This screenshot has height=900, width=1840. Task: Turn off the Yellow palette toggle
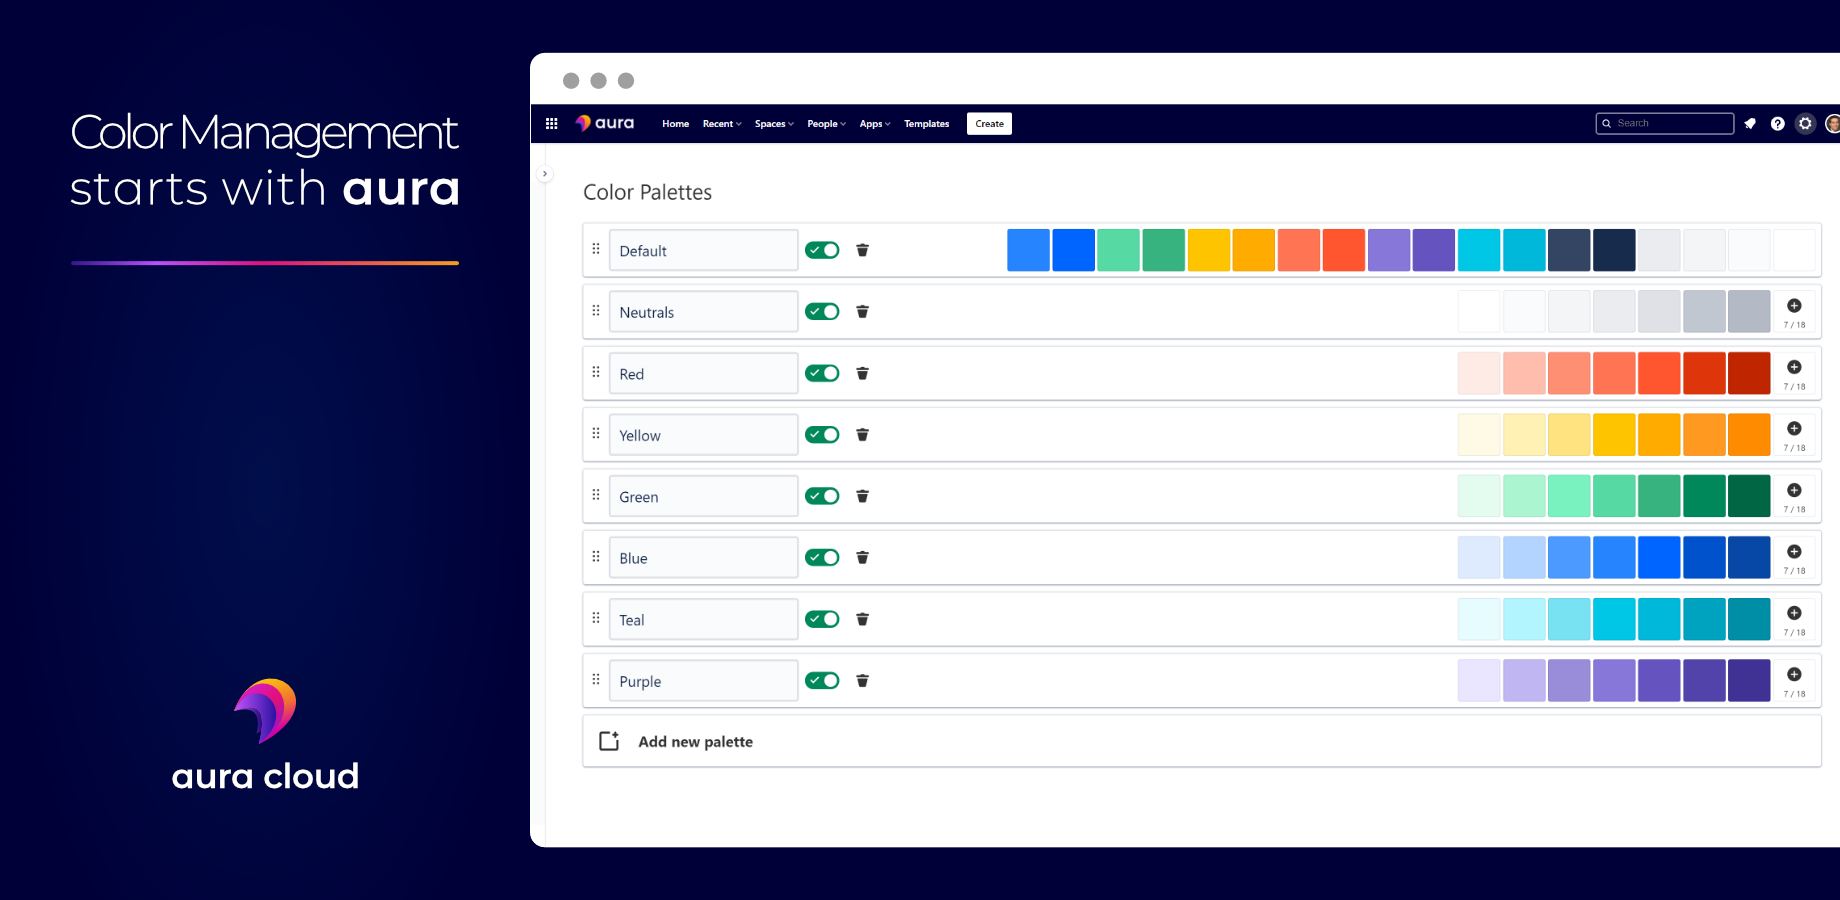tap(822, 435)
